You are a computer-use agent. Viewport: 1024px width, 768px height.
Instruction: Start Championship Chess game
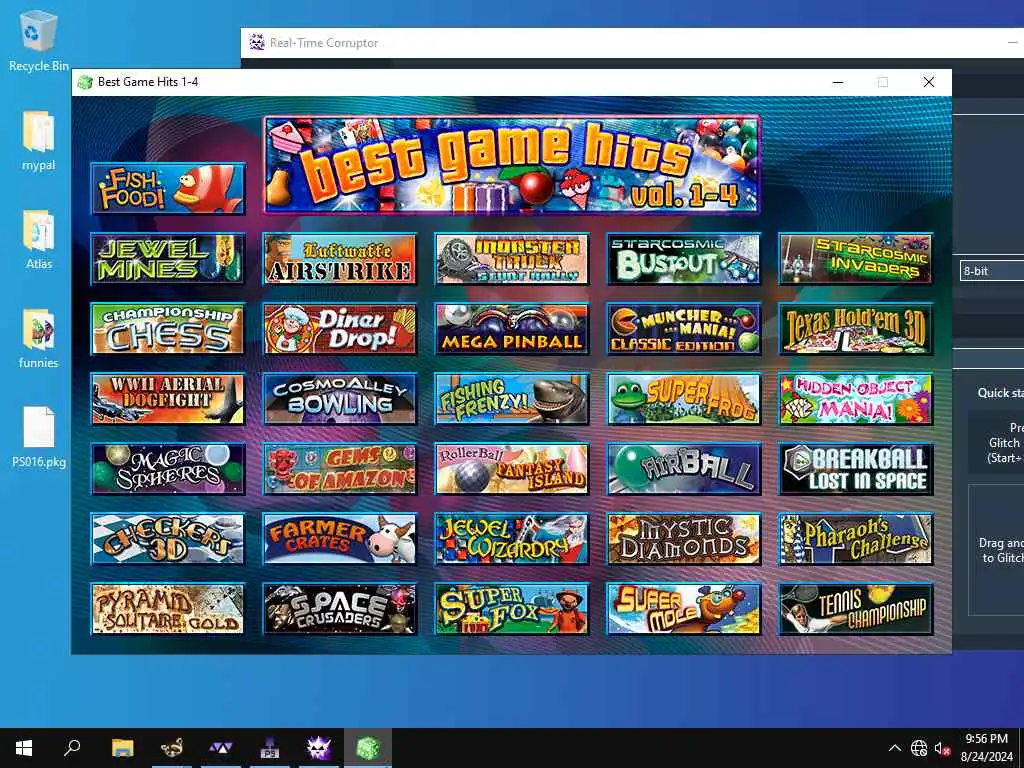pyautogui.click(x=168, y=329)
